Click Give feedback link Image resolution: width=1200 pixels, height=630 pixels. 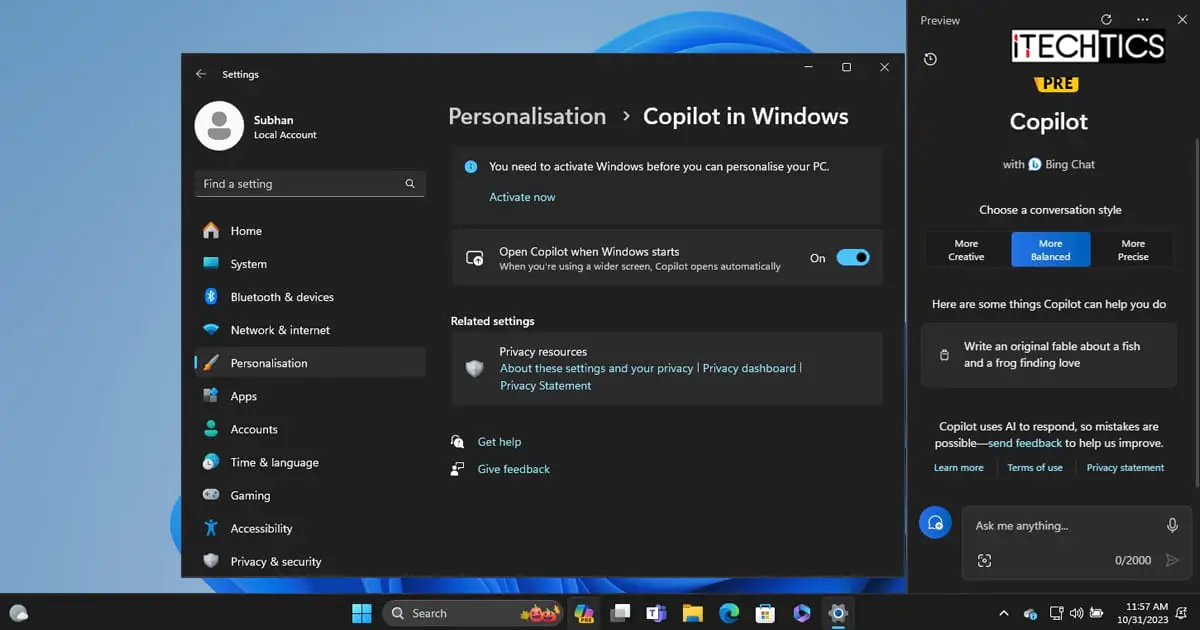(x=514, y=469)
